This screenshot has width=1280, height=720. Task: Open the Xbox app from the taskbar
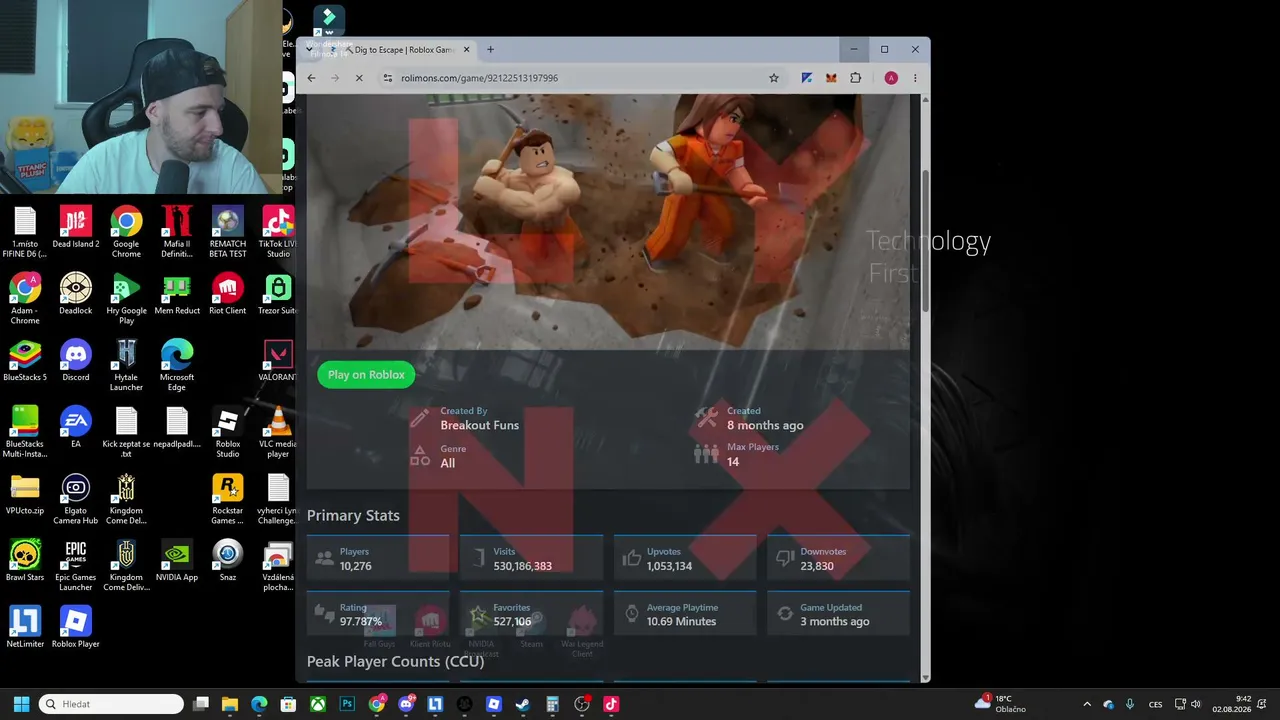click(x=318, y=704)
